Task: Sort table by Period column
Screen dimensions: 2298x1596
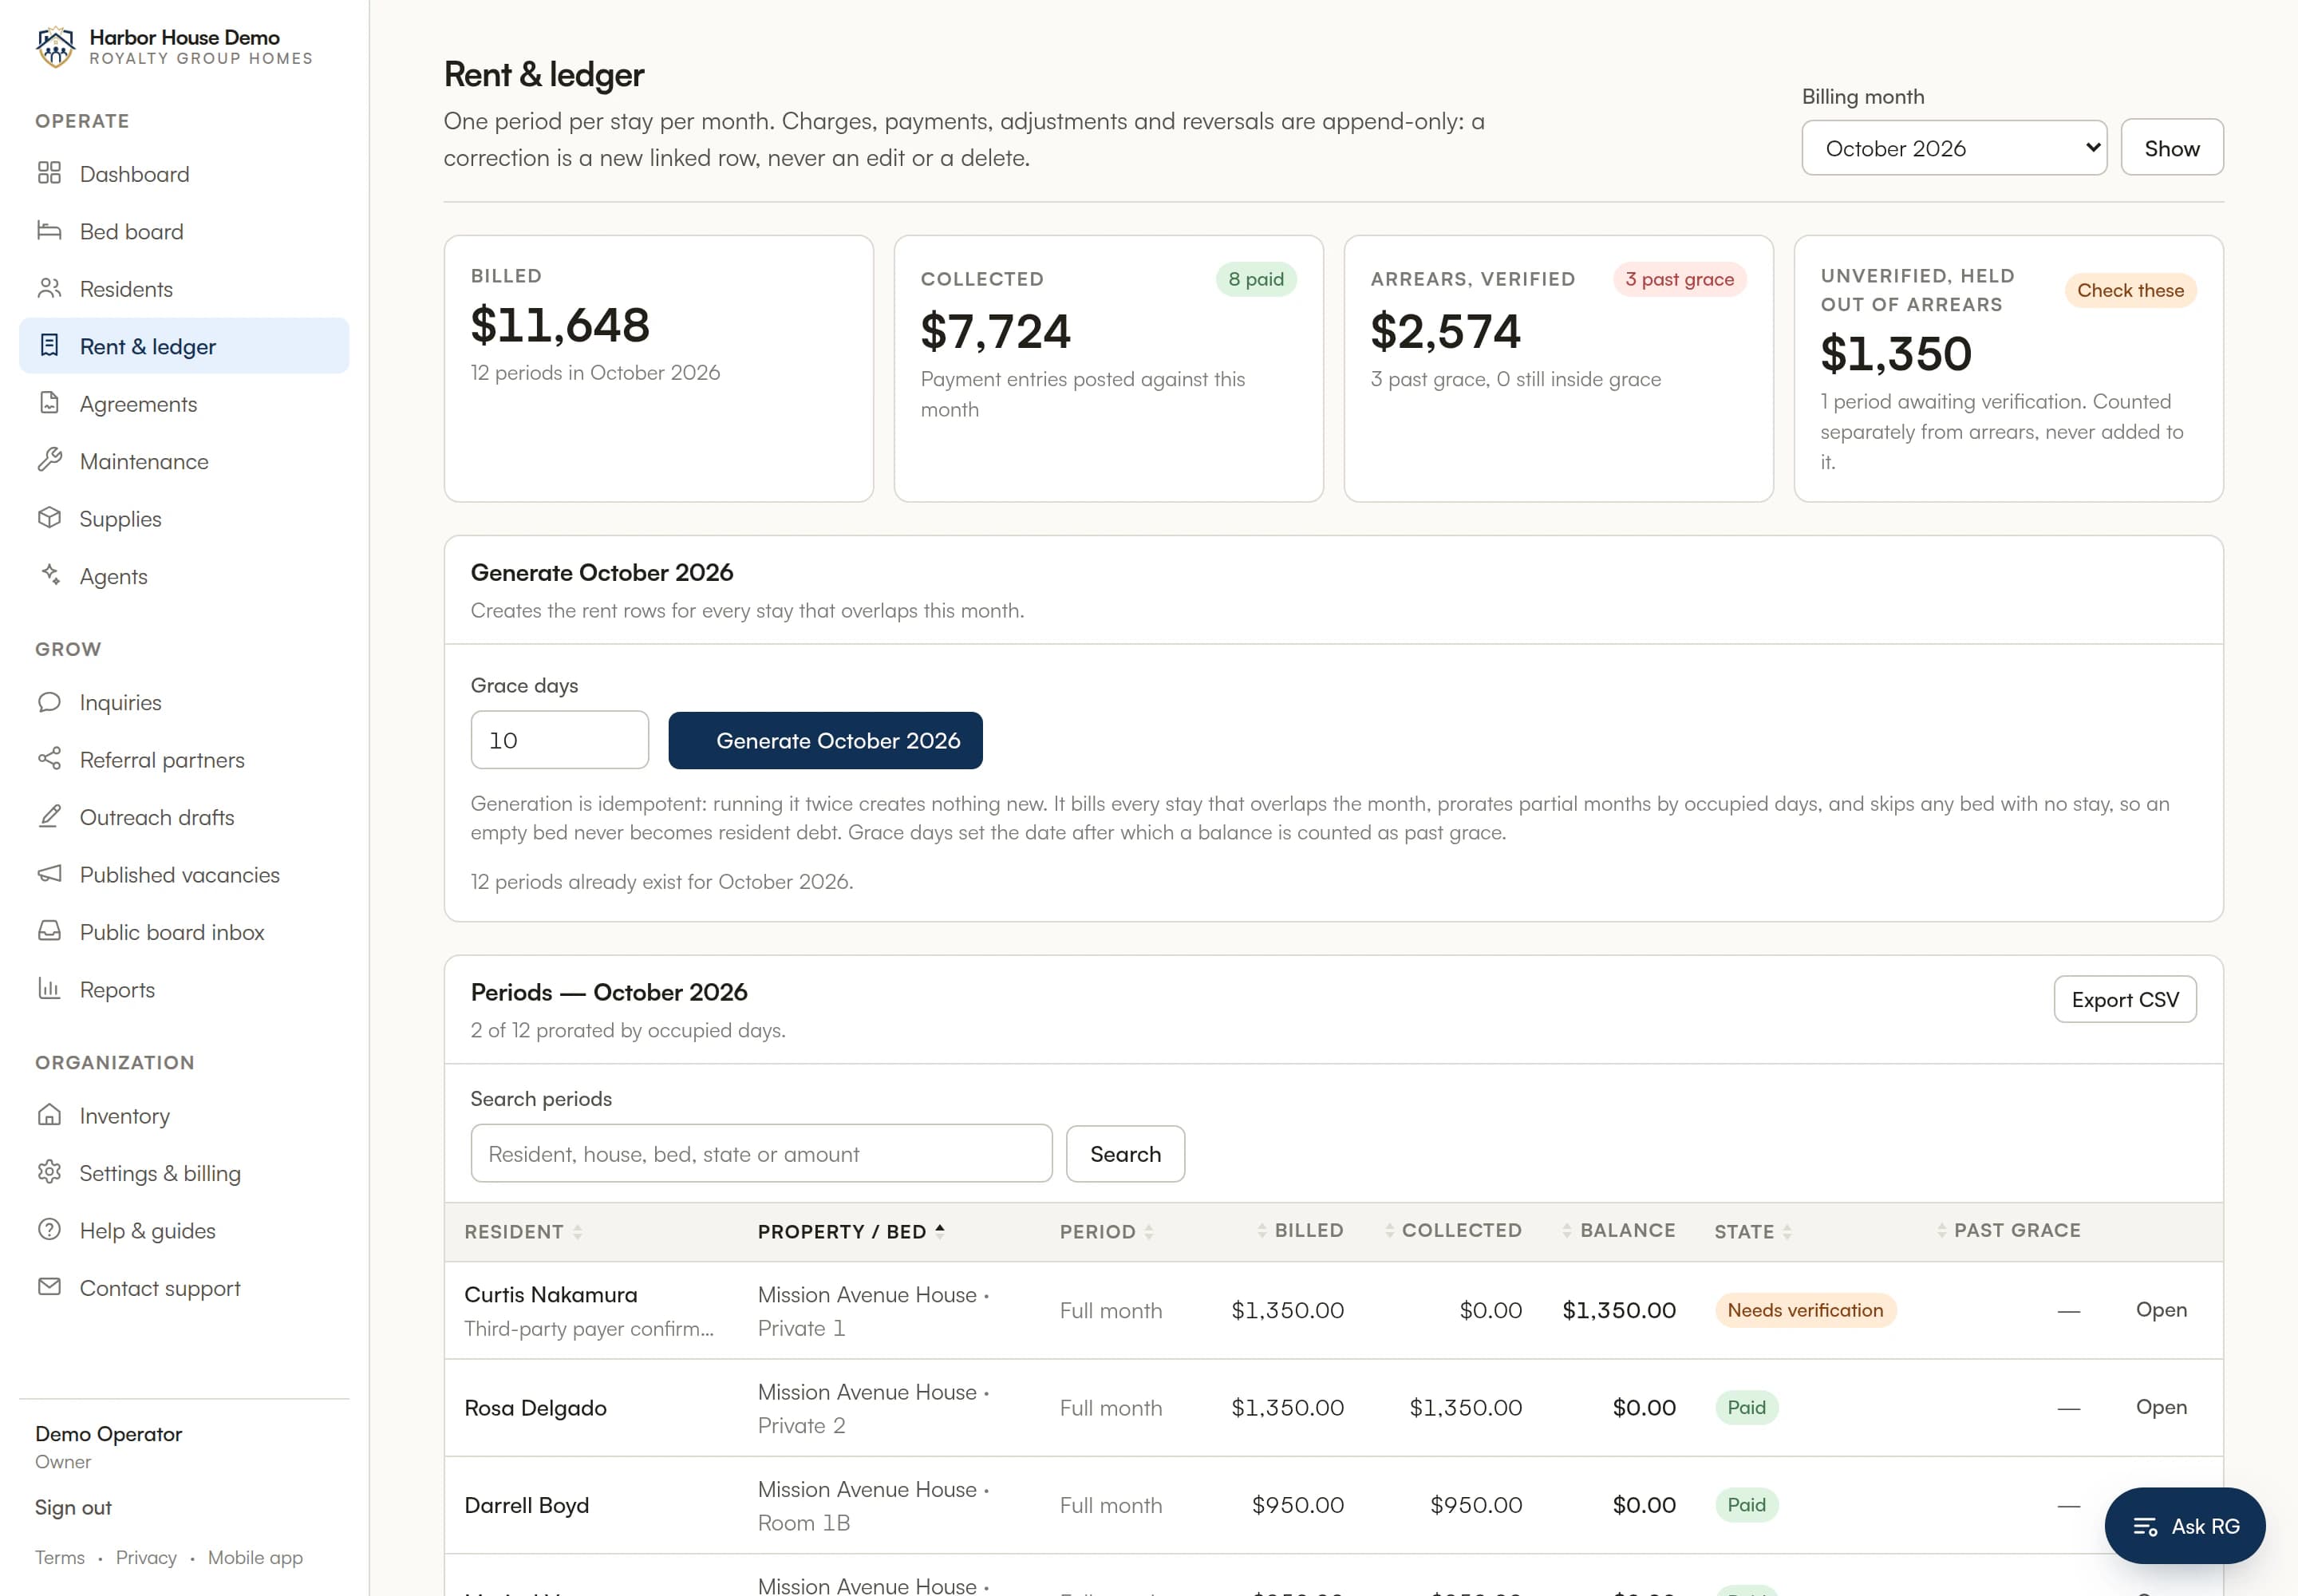Action: click(x=1106, y=1232)
